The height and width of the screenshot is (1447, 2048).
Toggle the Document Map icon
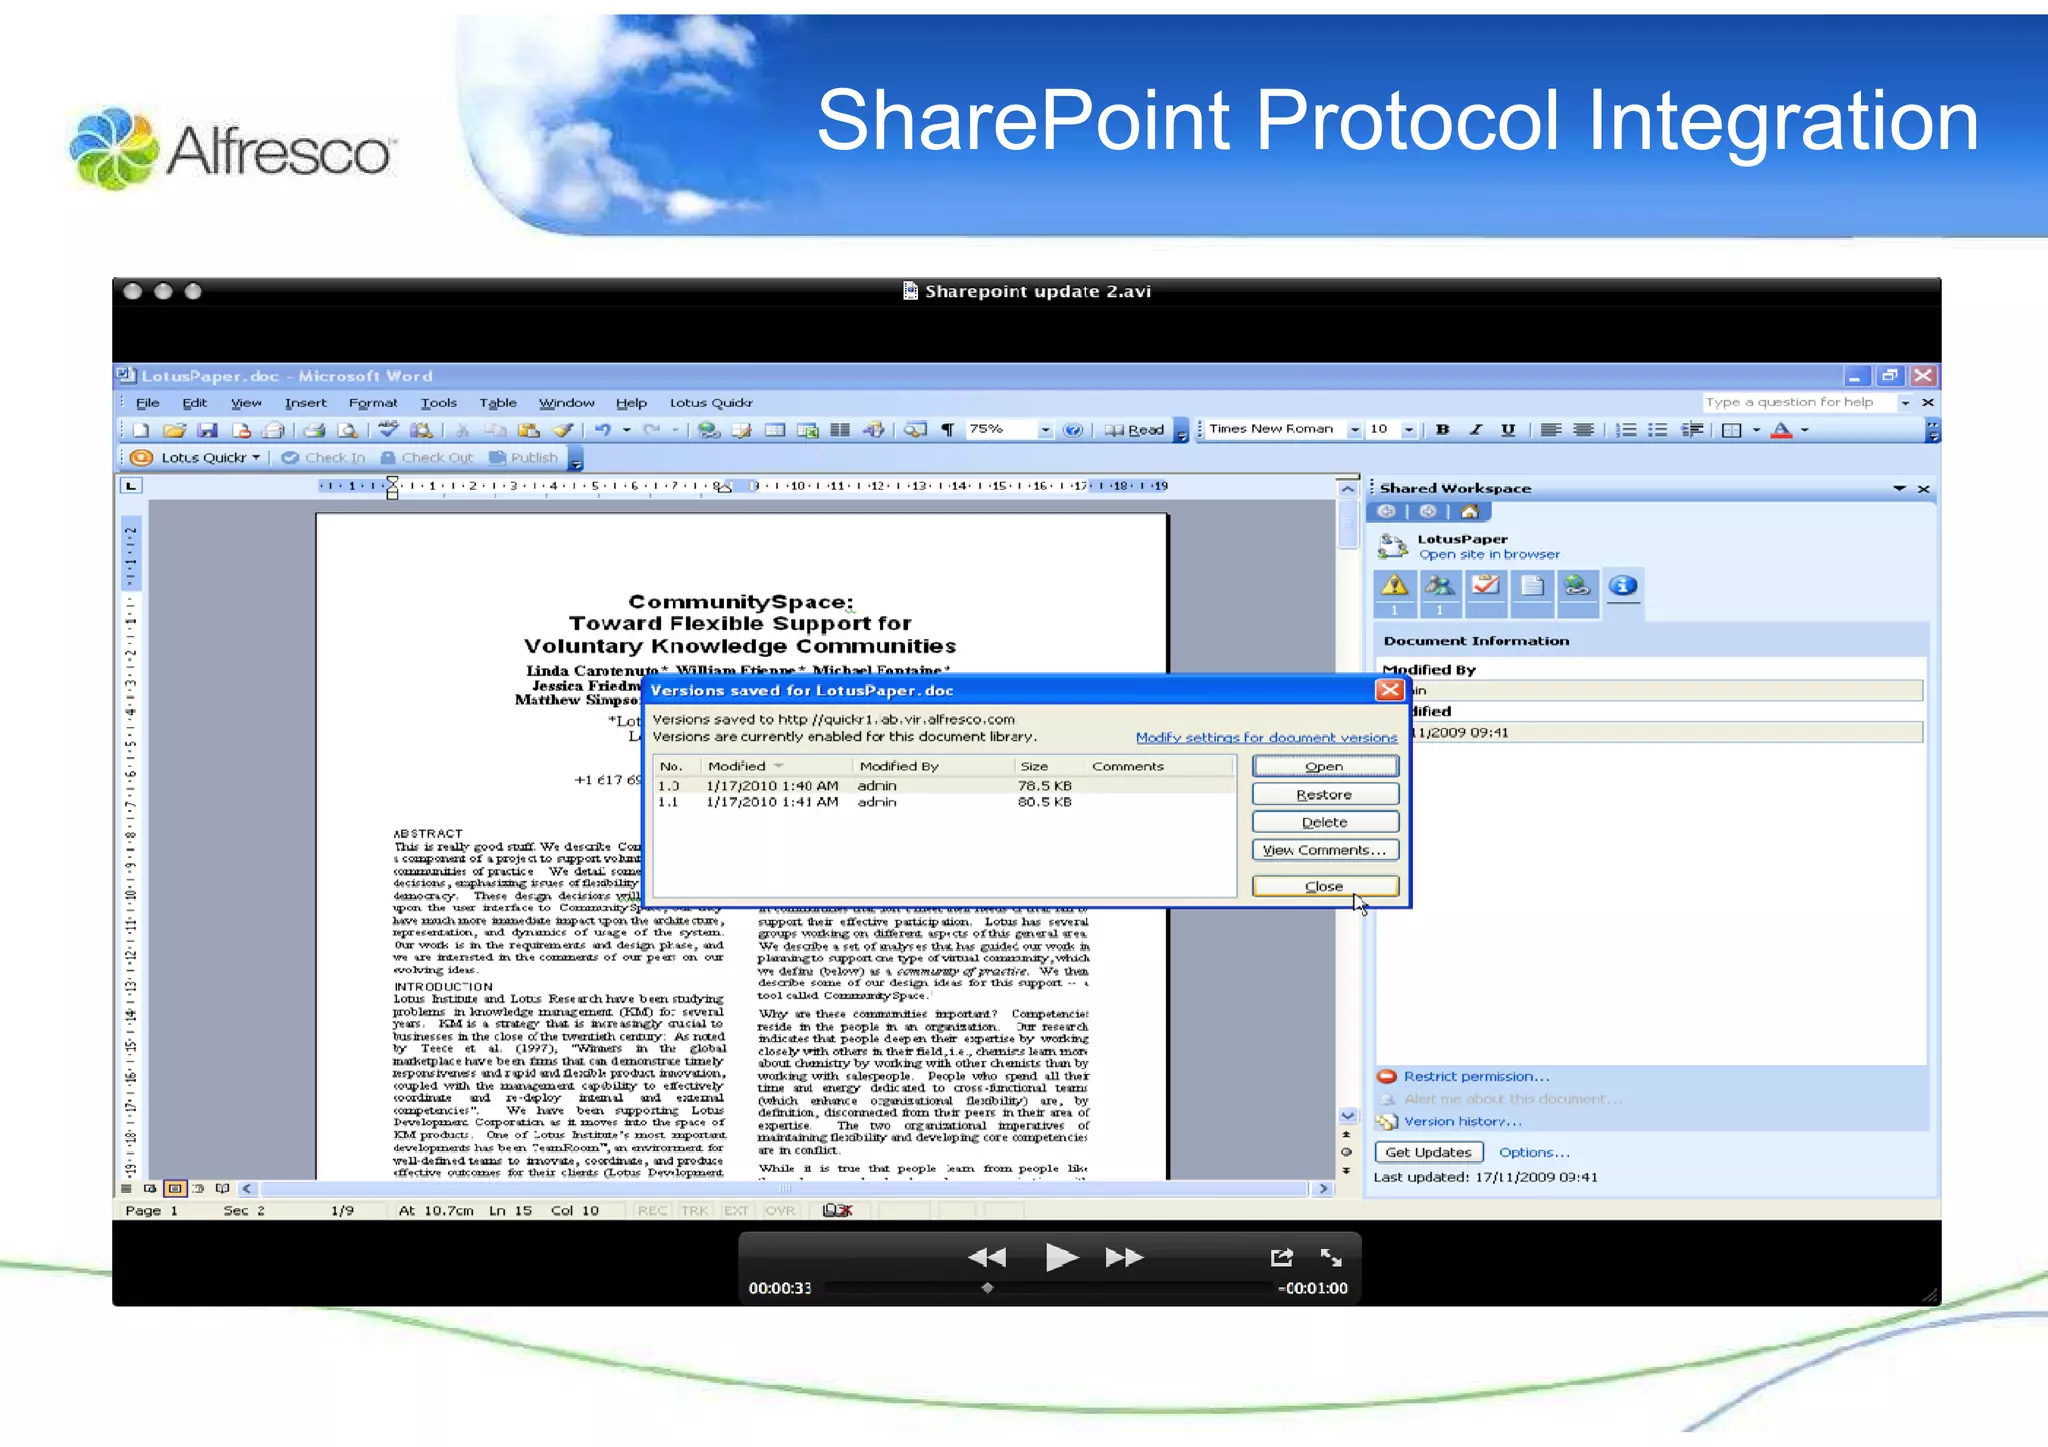click(x=915, y=430)
